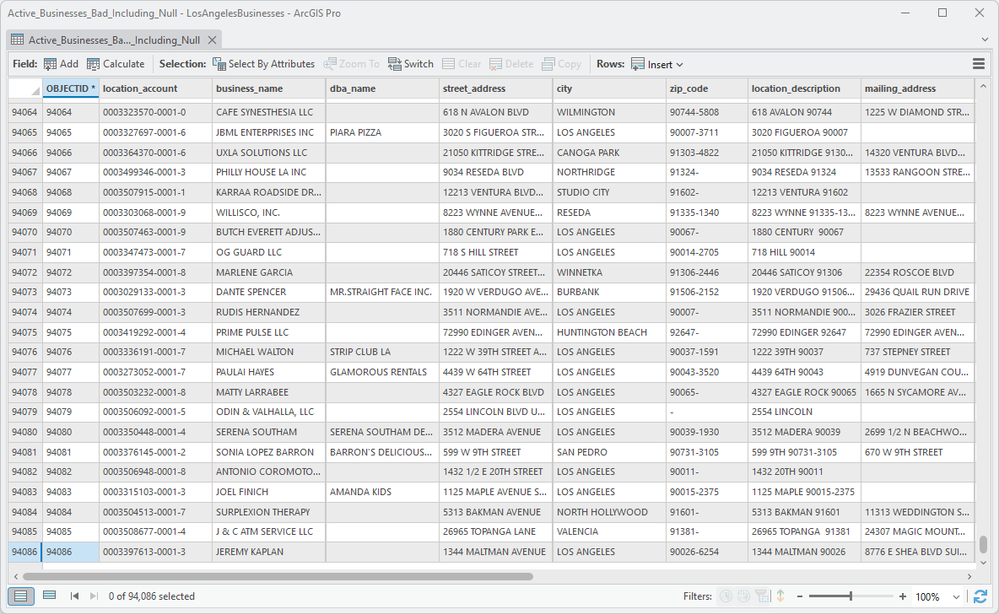
Task: Click the Zoom To button
Action: 351,64
